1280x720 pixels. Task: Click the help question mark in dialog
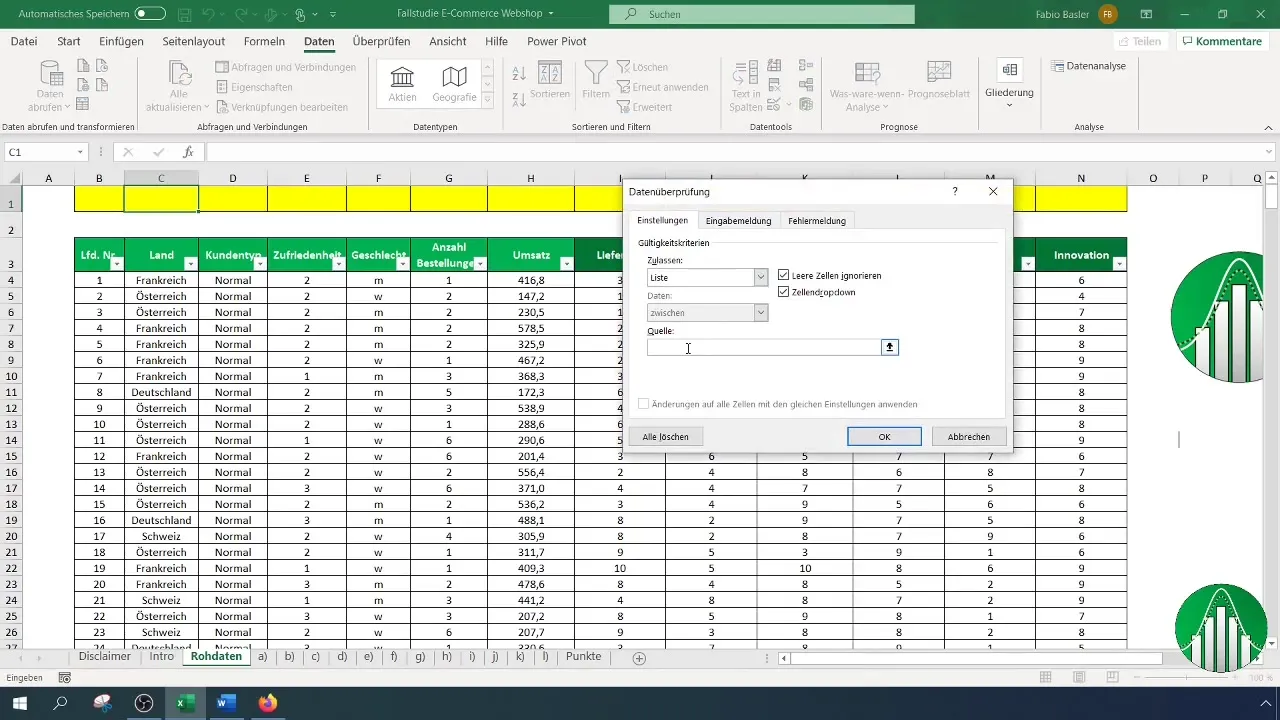pos(955,191)
